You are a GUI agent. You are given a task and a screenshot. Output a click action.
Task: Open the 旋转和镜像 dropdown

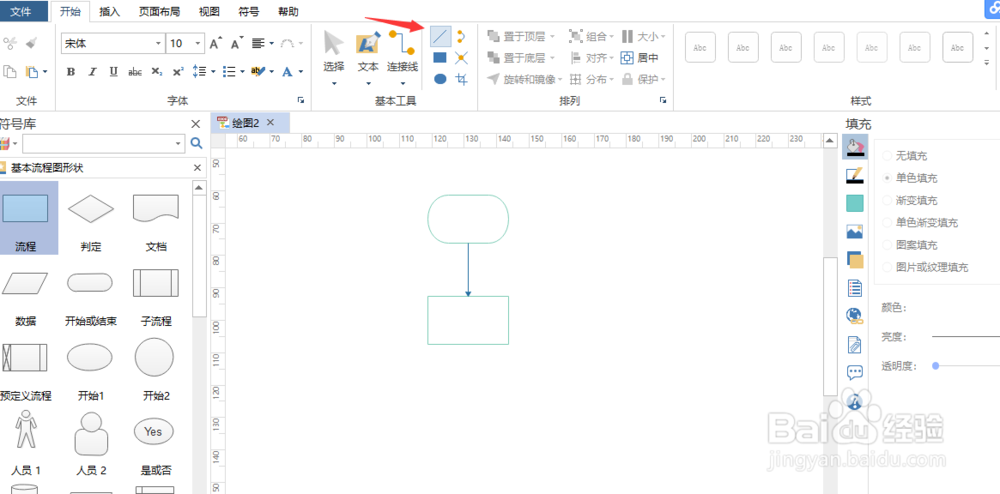[x=560, y=80]
